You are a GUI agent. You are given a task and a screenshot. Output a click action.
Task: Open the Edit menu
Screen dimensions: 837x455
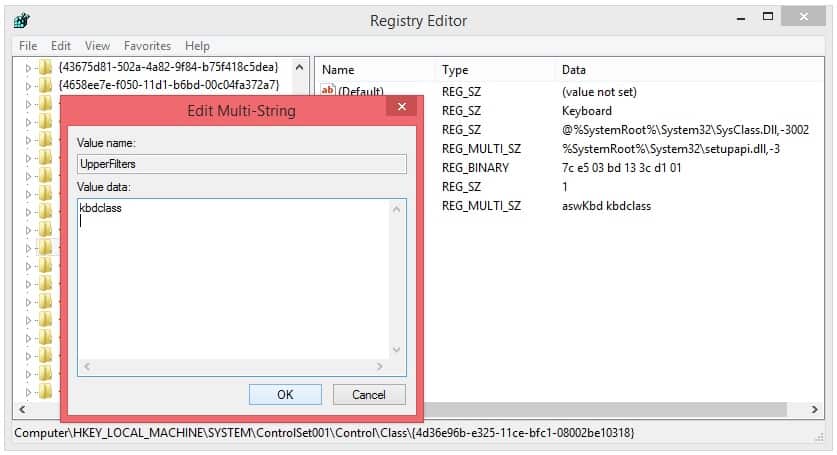tap(61, 45)
